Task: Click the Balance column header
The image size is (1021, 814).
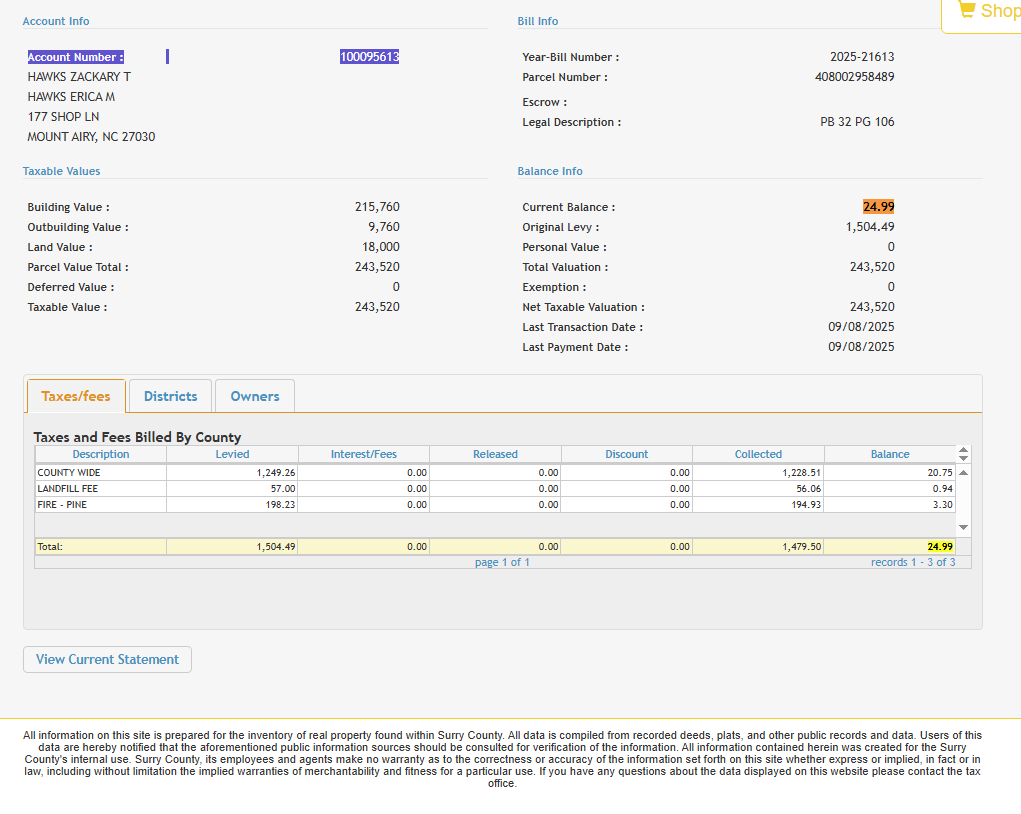Action: point(889,454)
